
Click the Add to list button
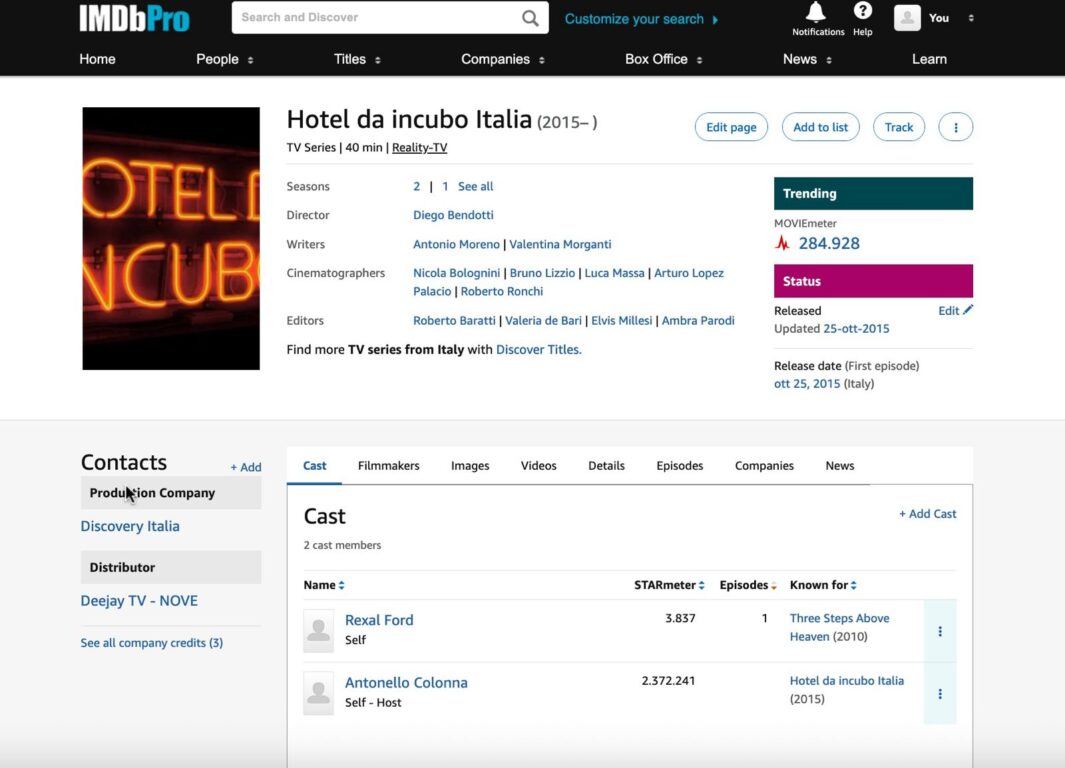click(820, 127)
